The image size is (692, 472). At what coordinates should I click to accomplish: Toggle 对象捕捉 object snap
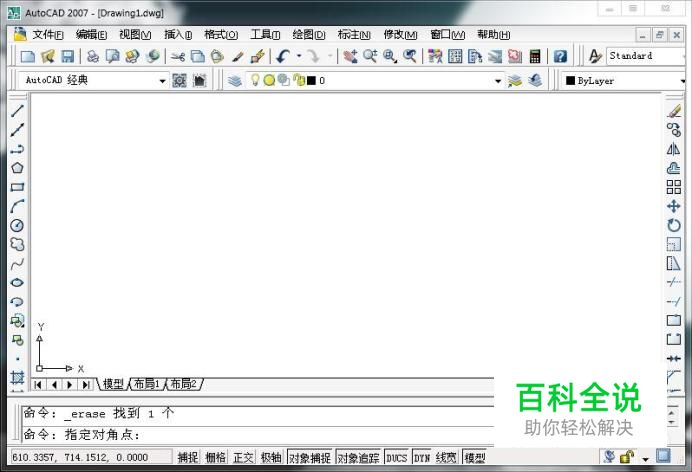tap(310, 458)
